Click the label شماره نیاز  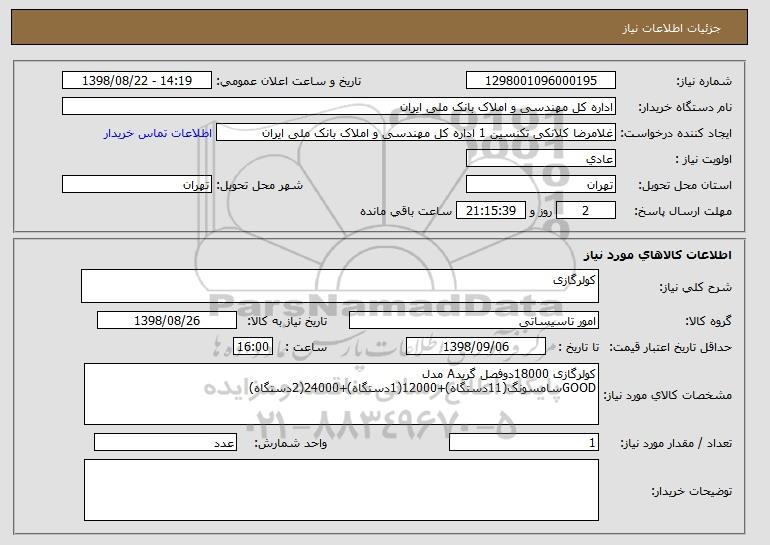[704, 82]
